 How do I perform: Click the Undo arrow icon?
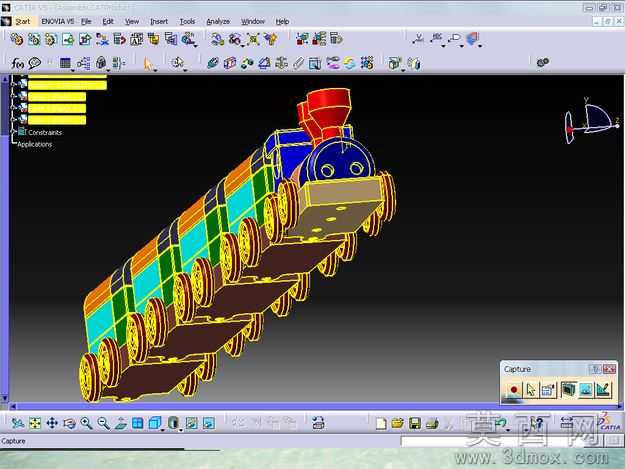coord(501,422)
